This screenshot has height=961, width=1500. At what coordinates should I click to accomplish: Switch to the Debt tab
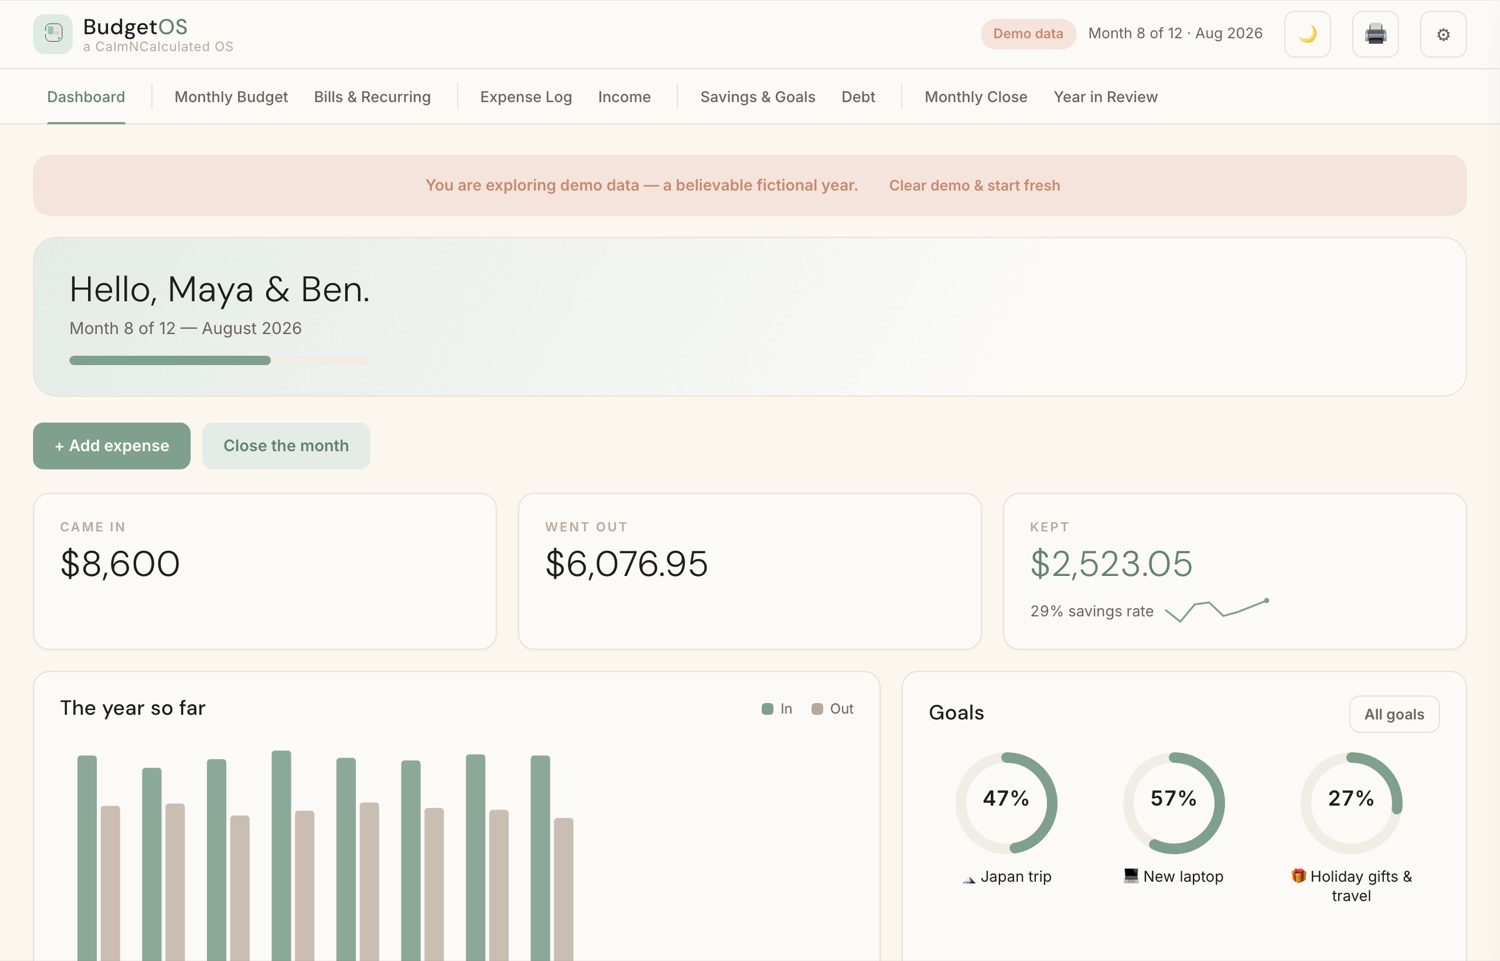tap(858, 97)
